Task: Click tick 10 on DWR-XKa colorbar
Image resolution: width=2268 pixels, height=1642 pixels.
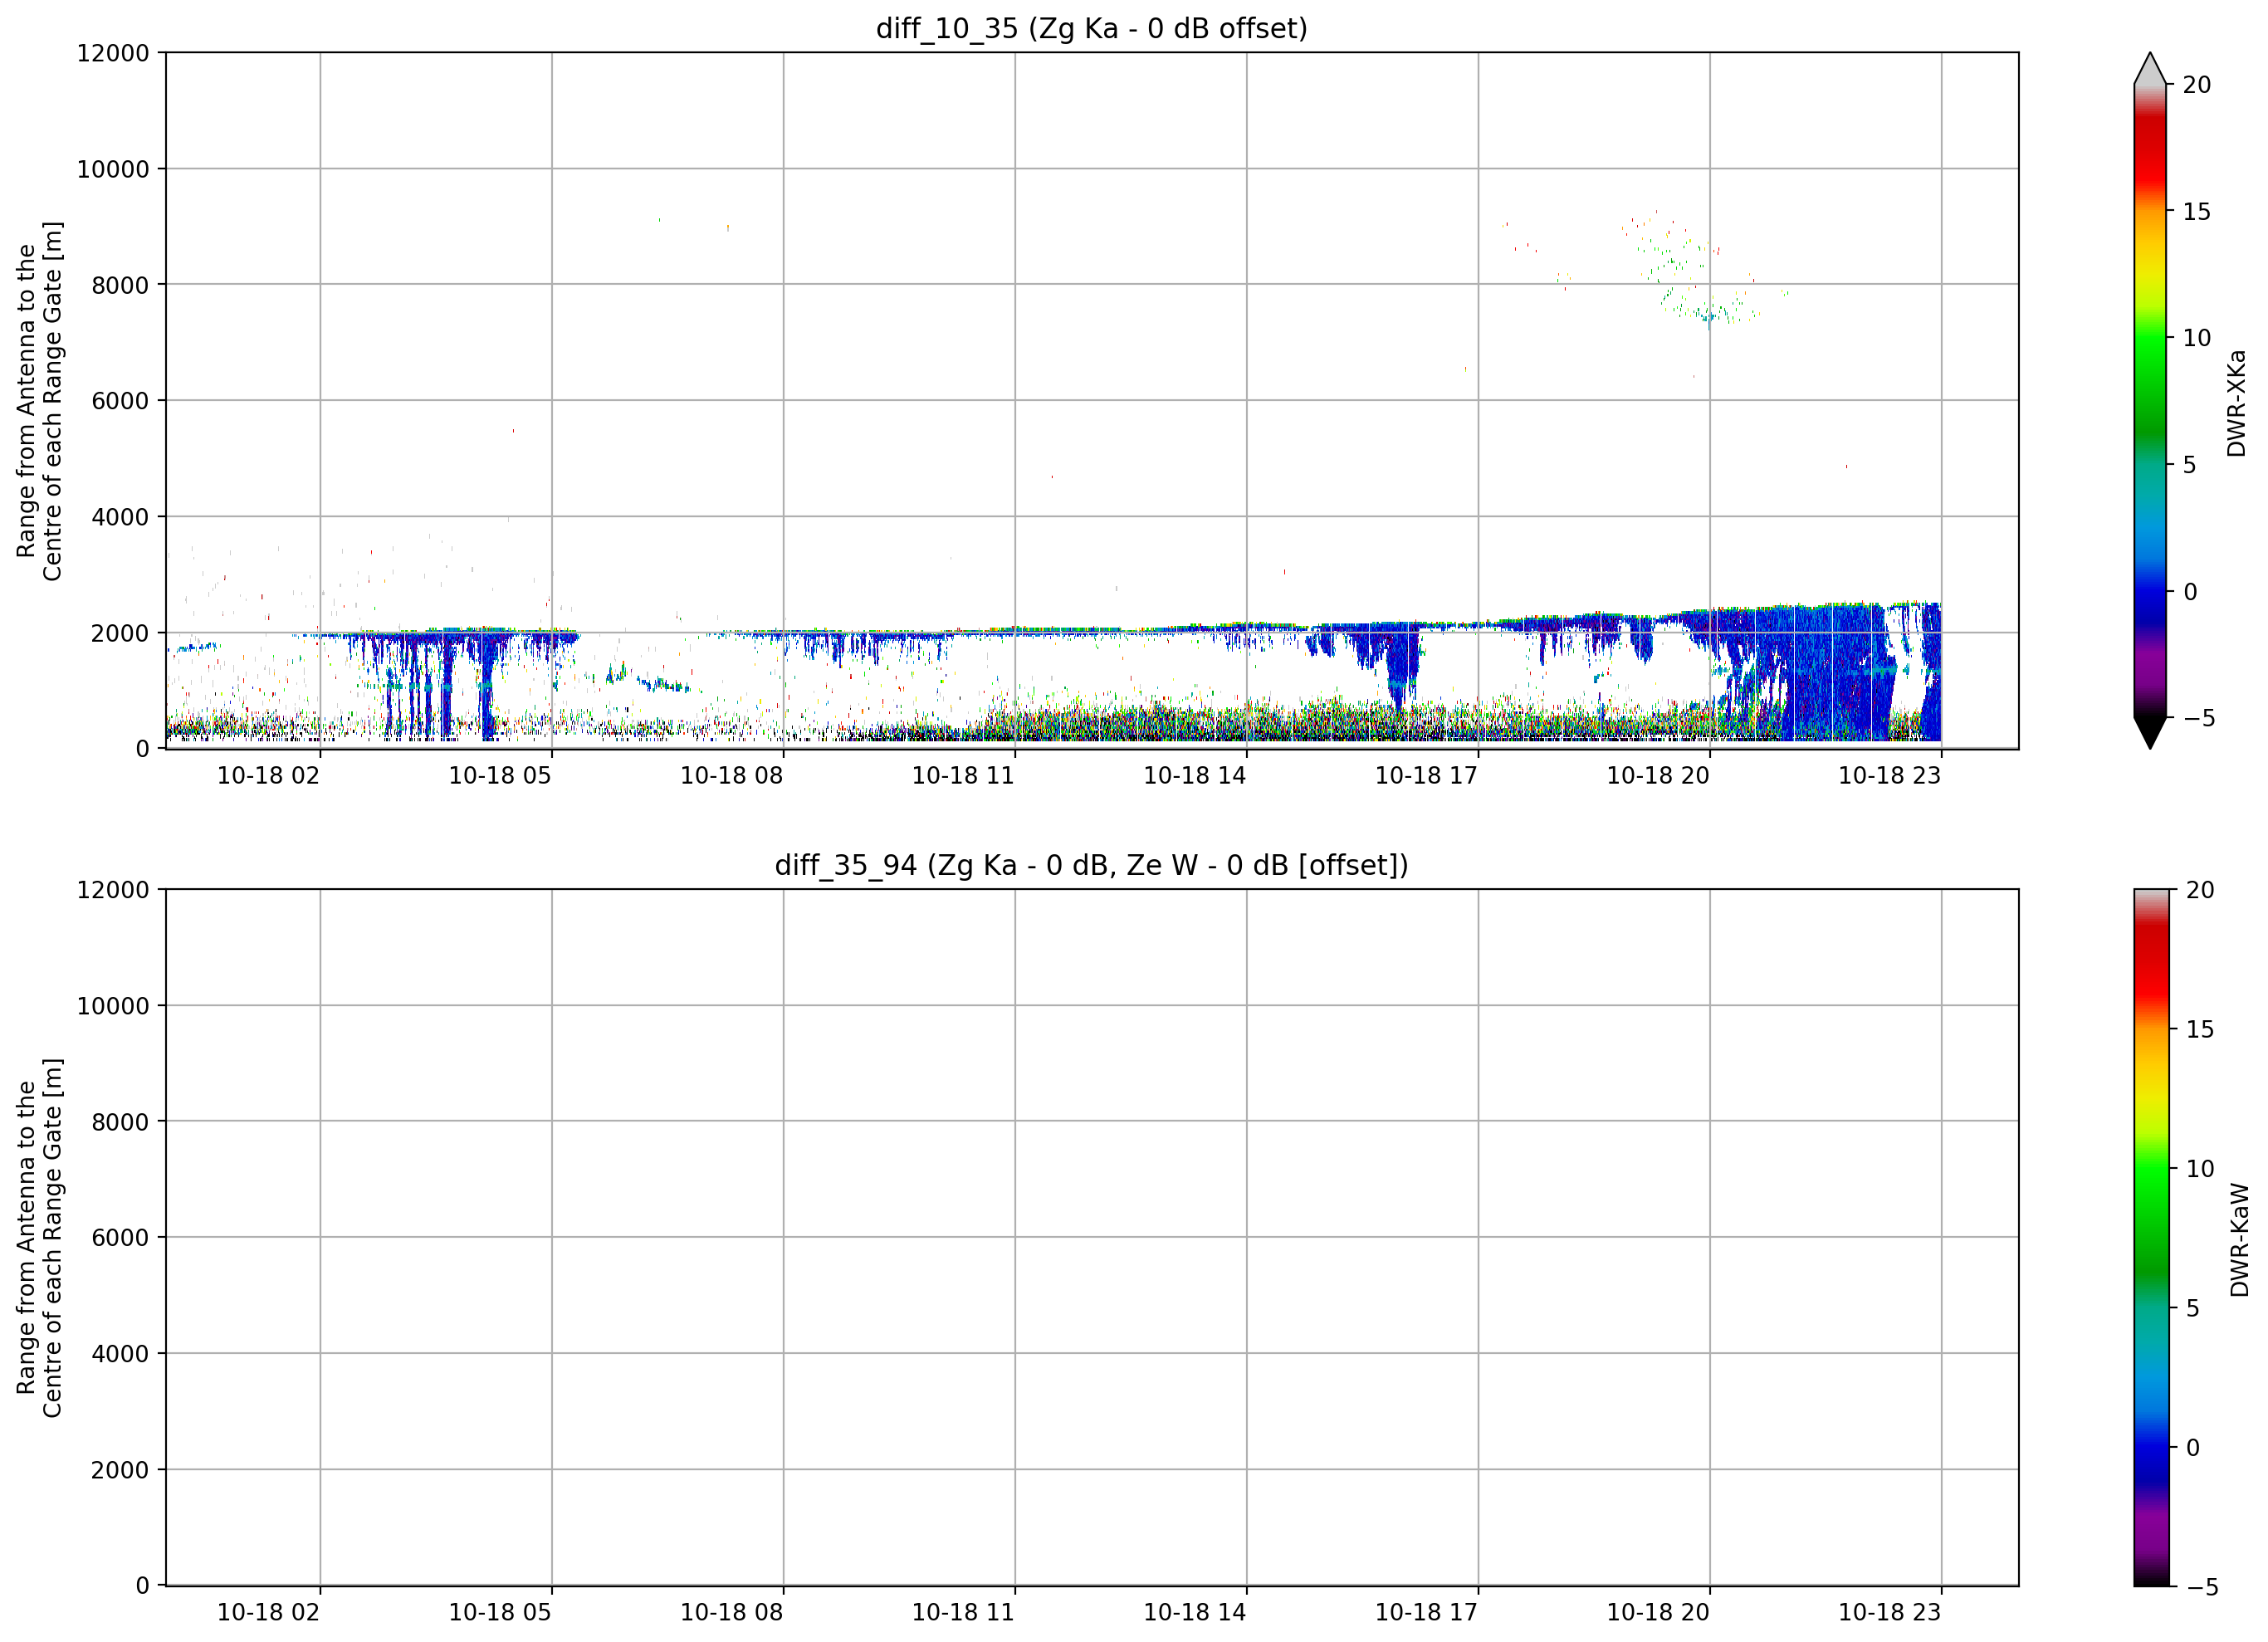Action: pos(2197,338)
